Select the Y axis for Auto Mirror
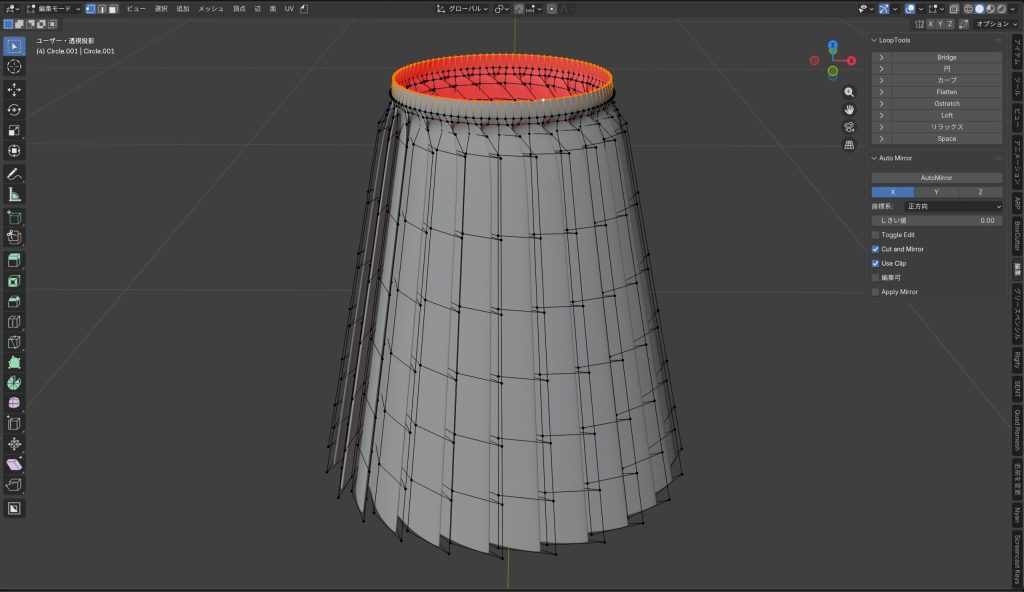Image resolution: width=1024 pixels, height=592 pixels. tap(936, 192)
